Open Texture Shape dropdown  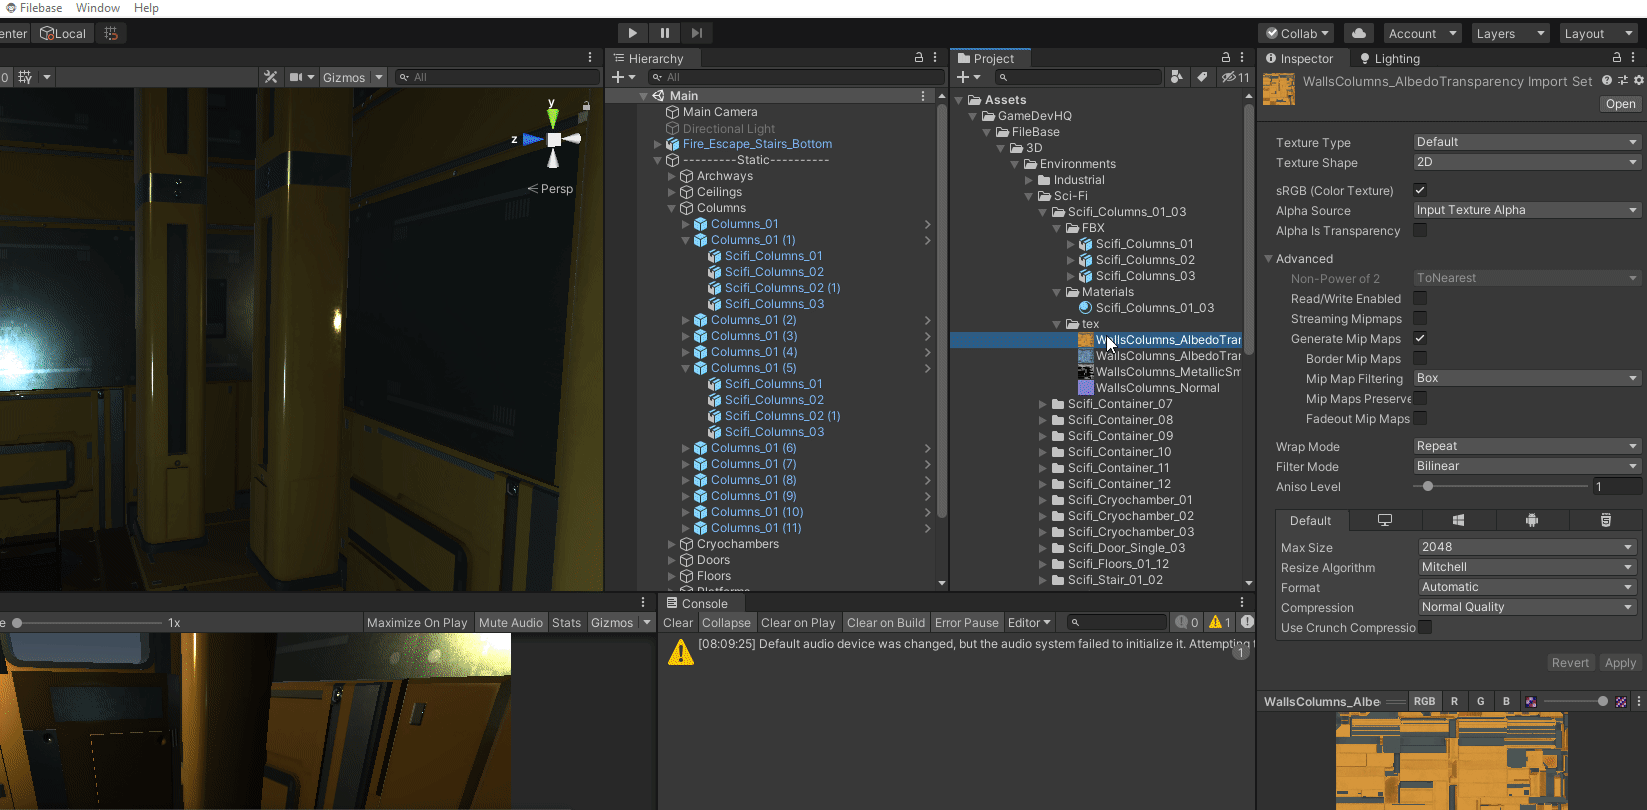[x=1527, y=162]
